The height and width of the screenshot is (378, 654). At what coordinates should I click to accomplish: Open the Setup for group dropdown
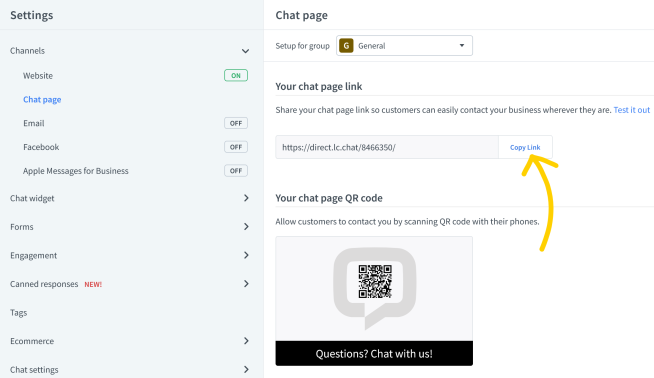pyautogui.click(x=404, y=45)
